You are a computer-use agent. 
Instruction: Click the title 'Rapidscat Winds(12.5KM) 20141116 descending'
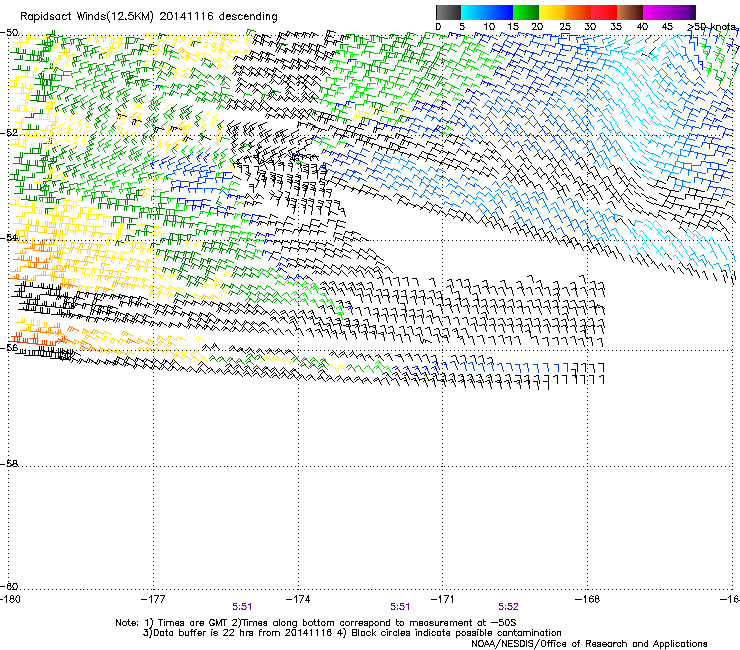pos(149,16)
